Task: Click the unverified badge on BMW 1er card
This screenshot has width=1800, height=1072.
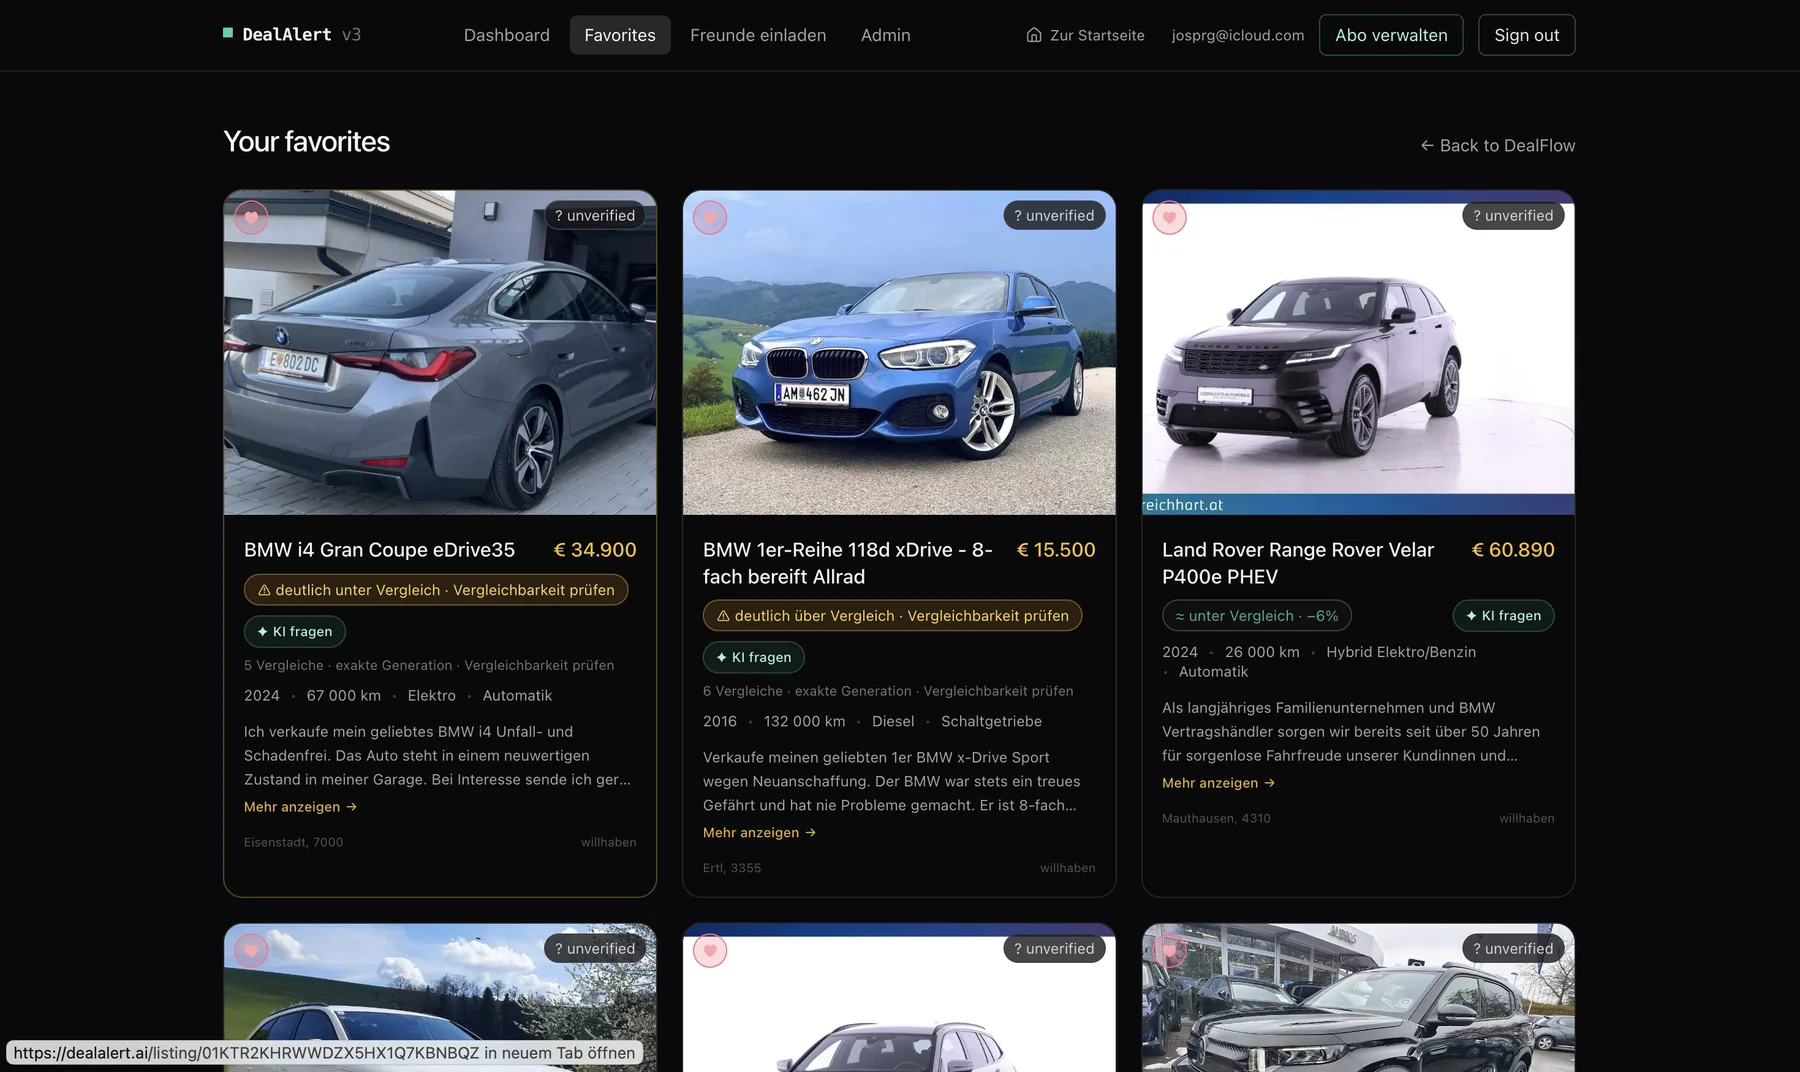Action: click(x=1054, y=216)
